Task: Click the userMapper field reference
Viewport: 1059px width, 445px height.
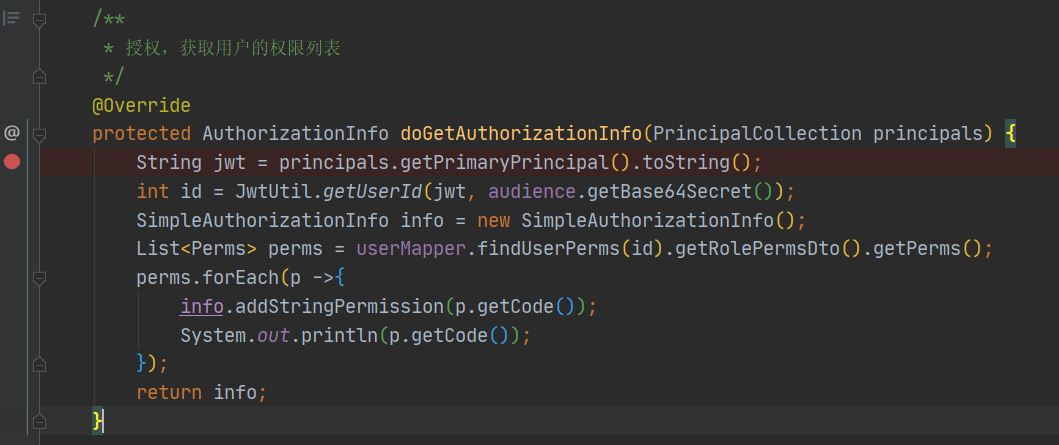Action: tap(411, 249)
